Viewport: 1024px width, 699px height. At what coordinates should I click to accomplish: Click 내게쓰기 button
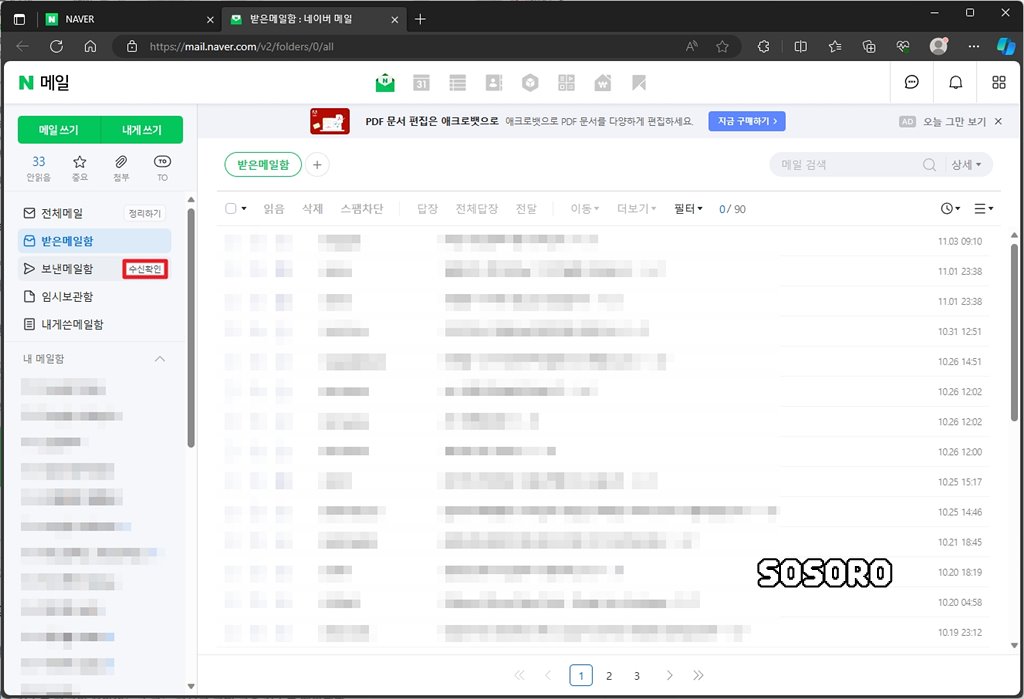pyautogui.click(x=142, y=130)
